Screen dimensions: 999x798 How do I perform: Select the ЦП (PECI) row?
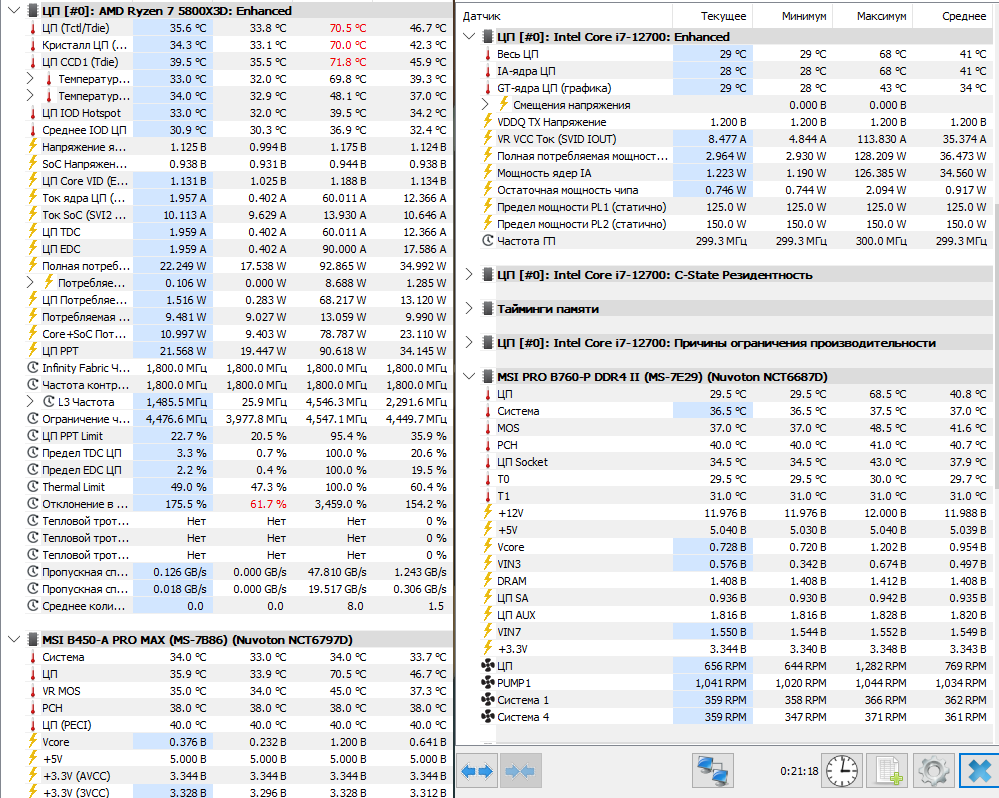tap(239, 725)
